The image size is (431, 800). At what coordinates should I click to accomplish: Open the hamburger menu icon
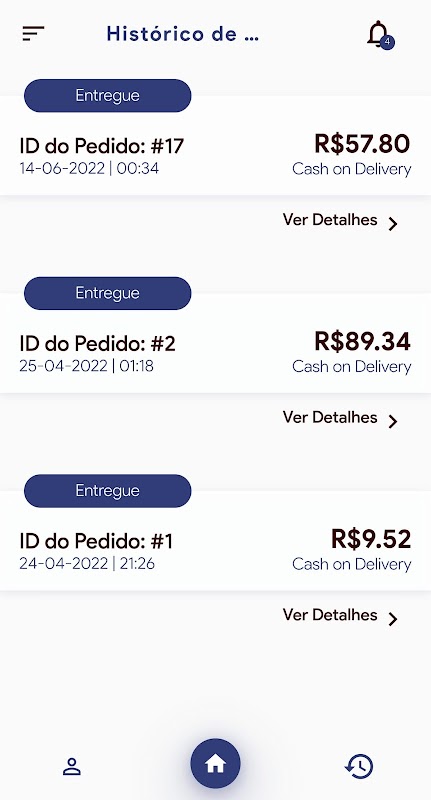coord(33,34)
